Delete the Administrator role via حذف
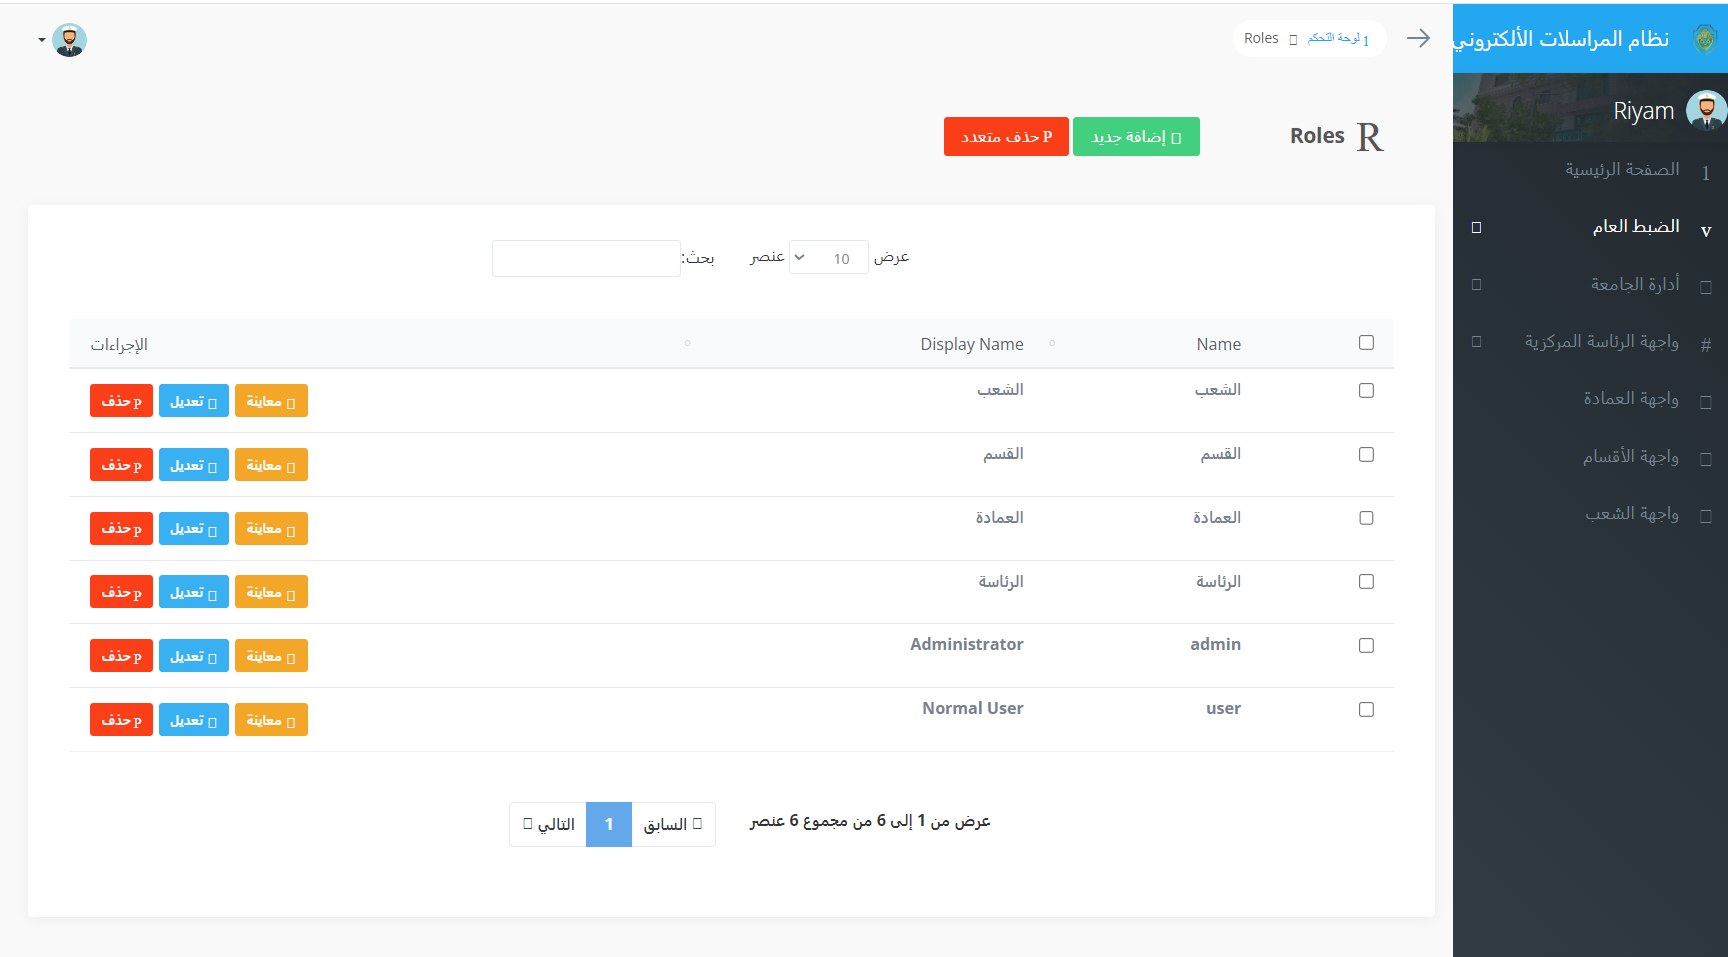Viewport: 1728px width, 957px height. [121, 656]
